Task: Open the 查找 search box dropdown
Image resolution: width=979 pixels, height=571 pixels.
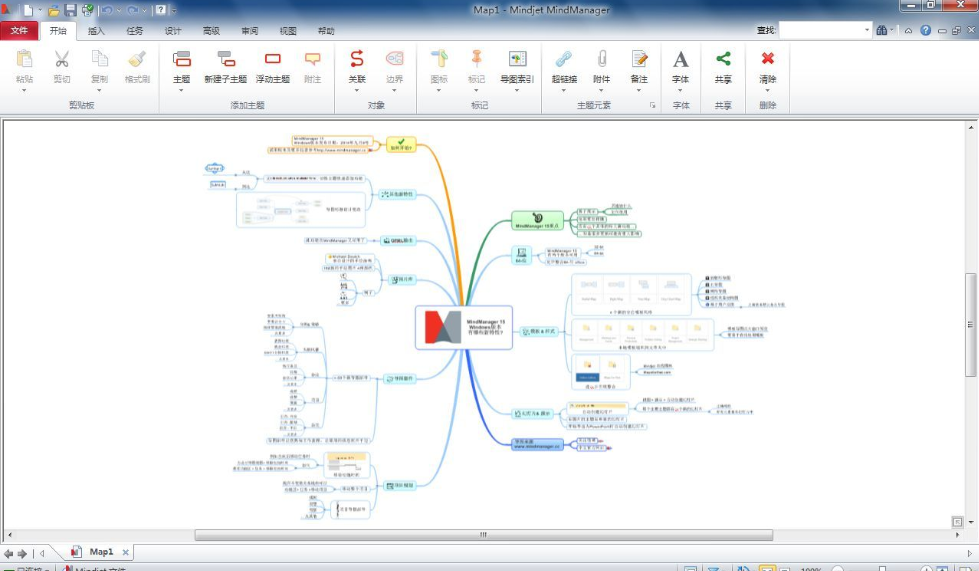Action: click(867, 31)
